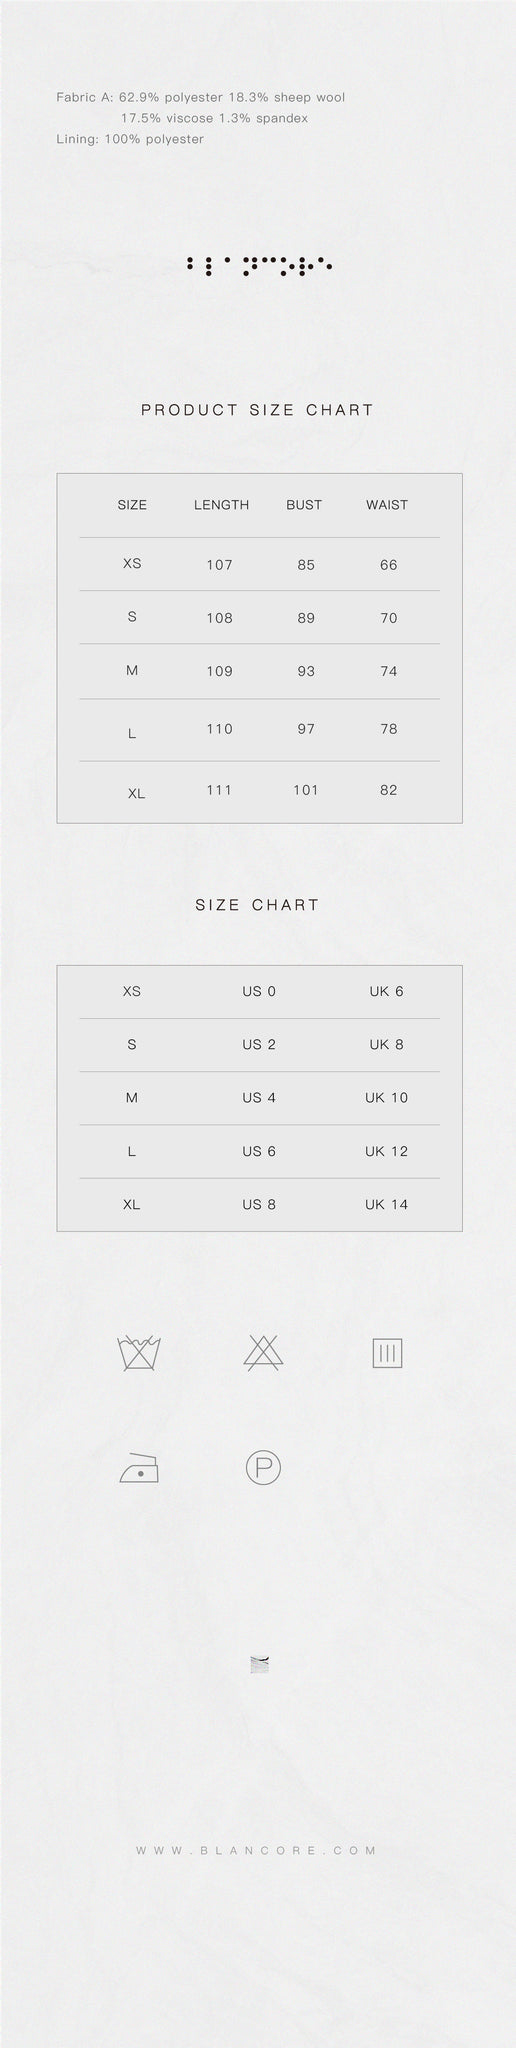Select the BUST column header
The height and width of the screenshot is (2048, 516).
pyautogui.click(x=304, y=505)
